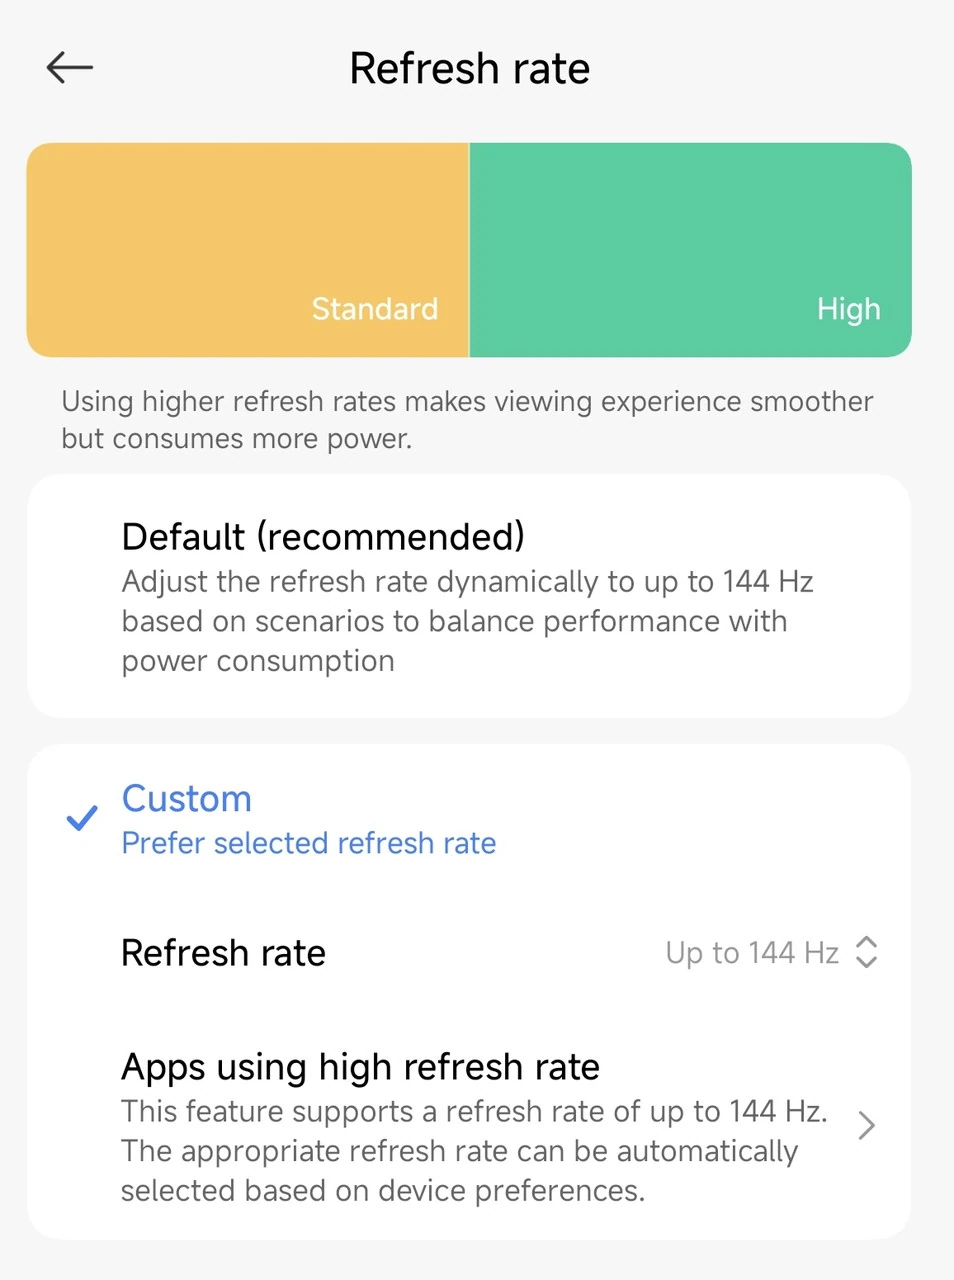Tap the back arrow icon
The height and width of the screenshot is (1280, 954).
tap(69, 68)
